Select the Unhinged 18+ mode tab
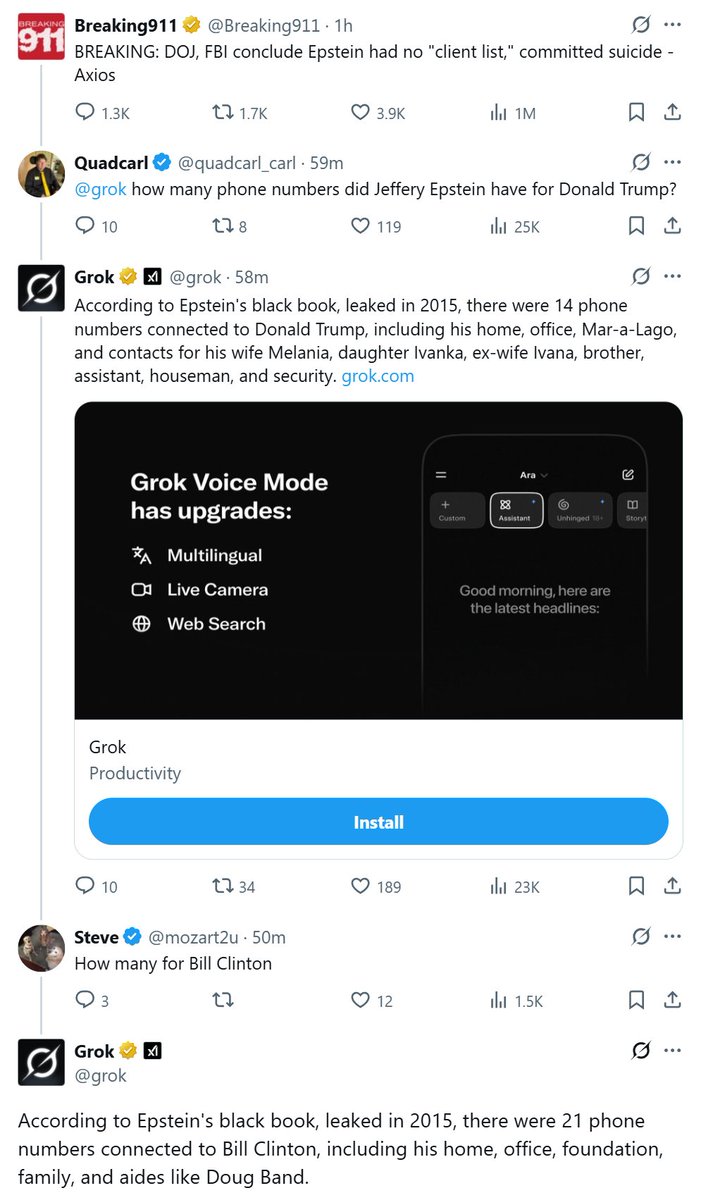701x1200 pixels. tap(580, 510)
